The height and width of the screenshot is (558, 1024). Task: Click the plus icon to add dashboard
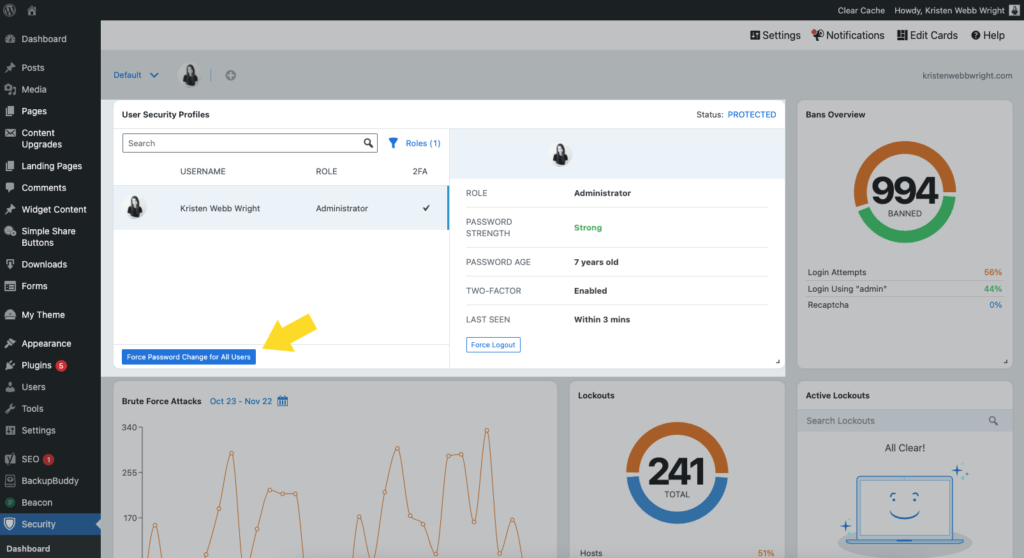tap(231, 75)
